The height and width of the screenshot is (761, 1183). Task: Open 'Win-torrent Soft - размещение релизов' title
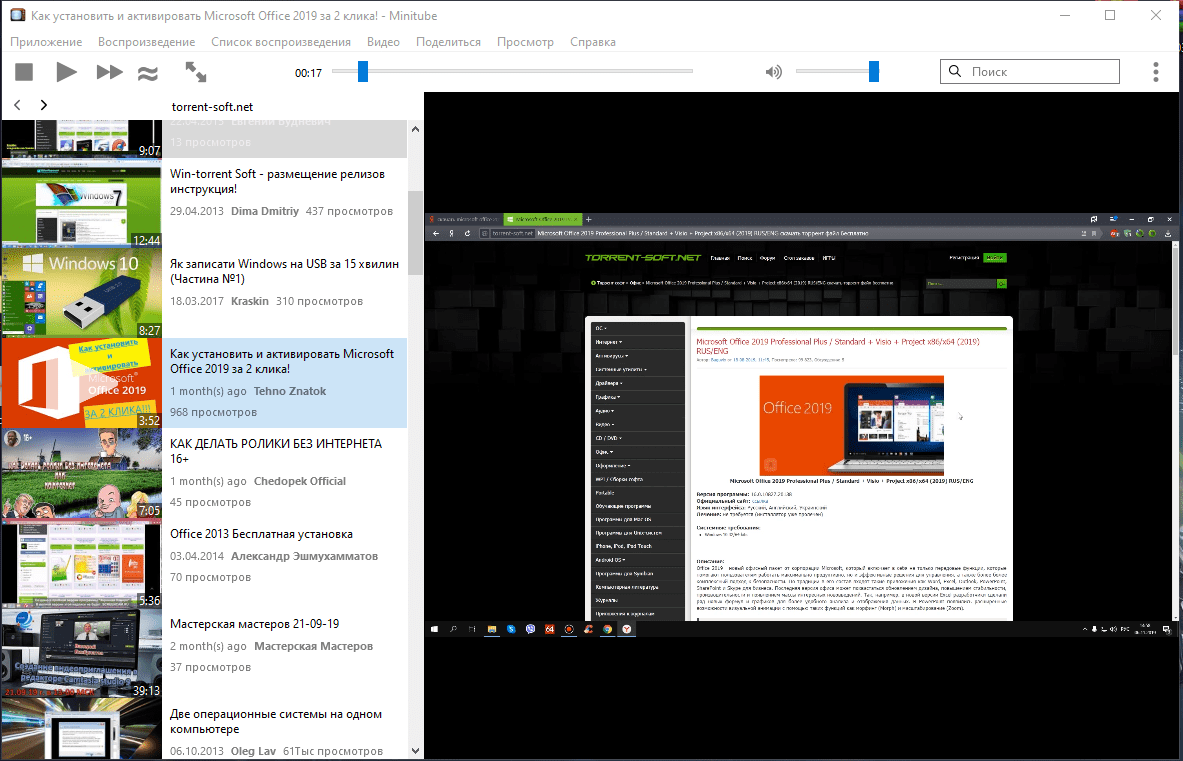point(277,181)
